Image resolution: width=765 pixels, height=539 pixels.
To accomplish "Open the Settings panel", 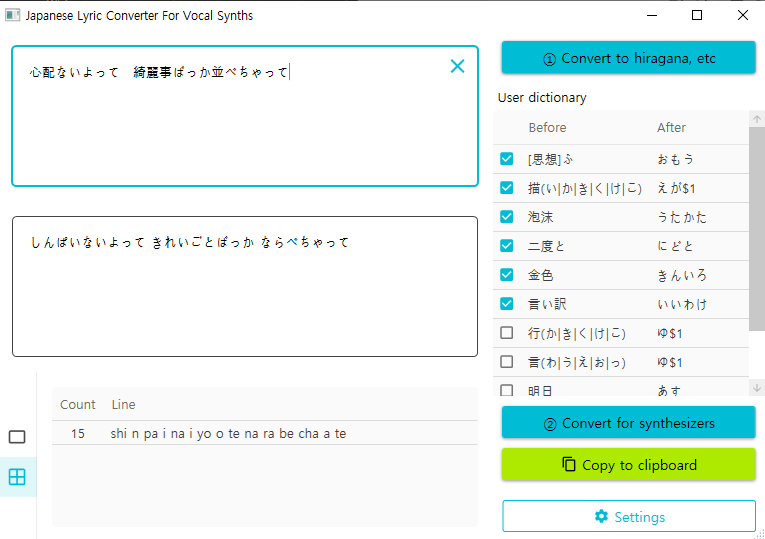I will tap(628, 517).
